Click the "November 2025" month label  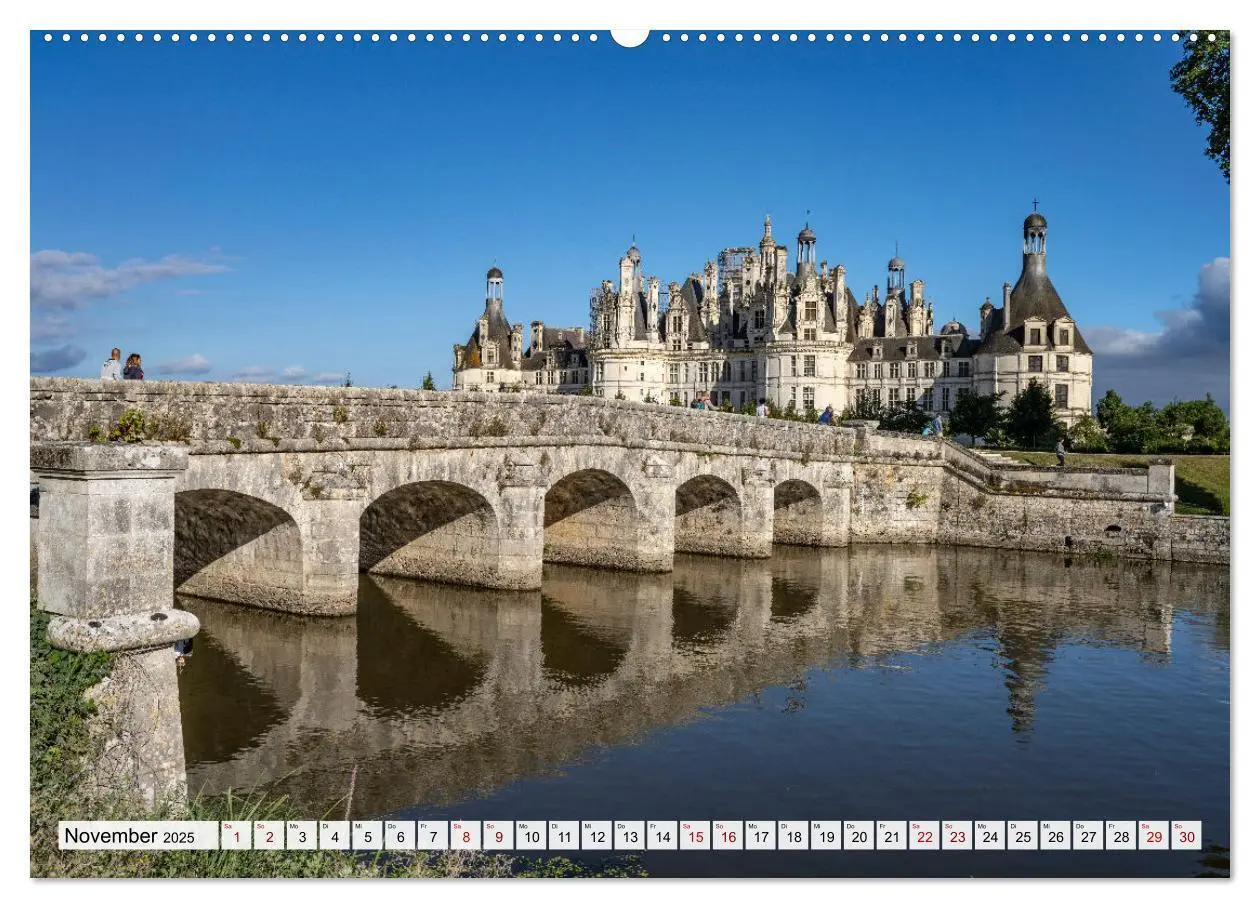pyautogui.click(x=130, y=836)
